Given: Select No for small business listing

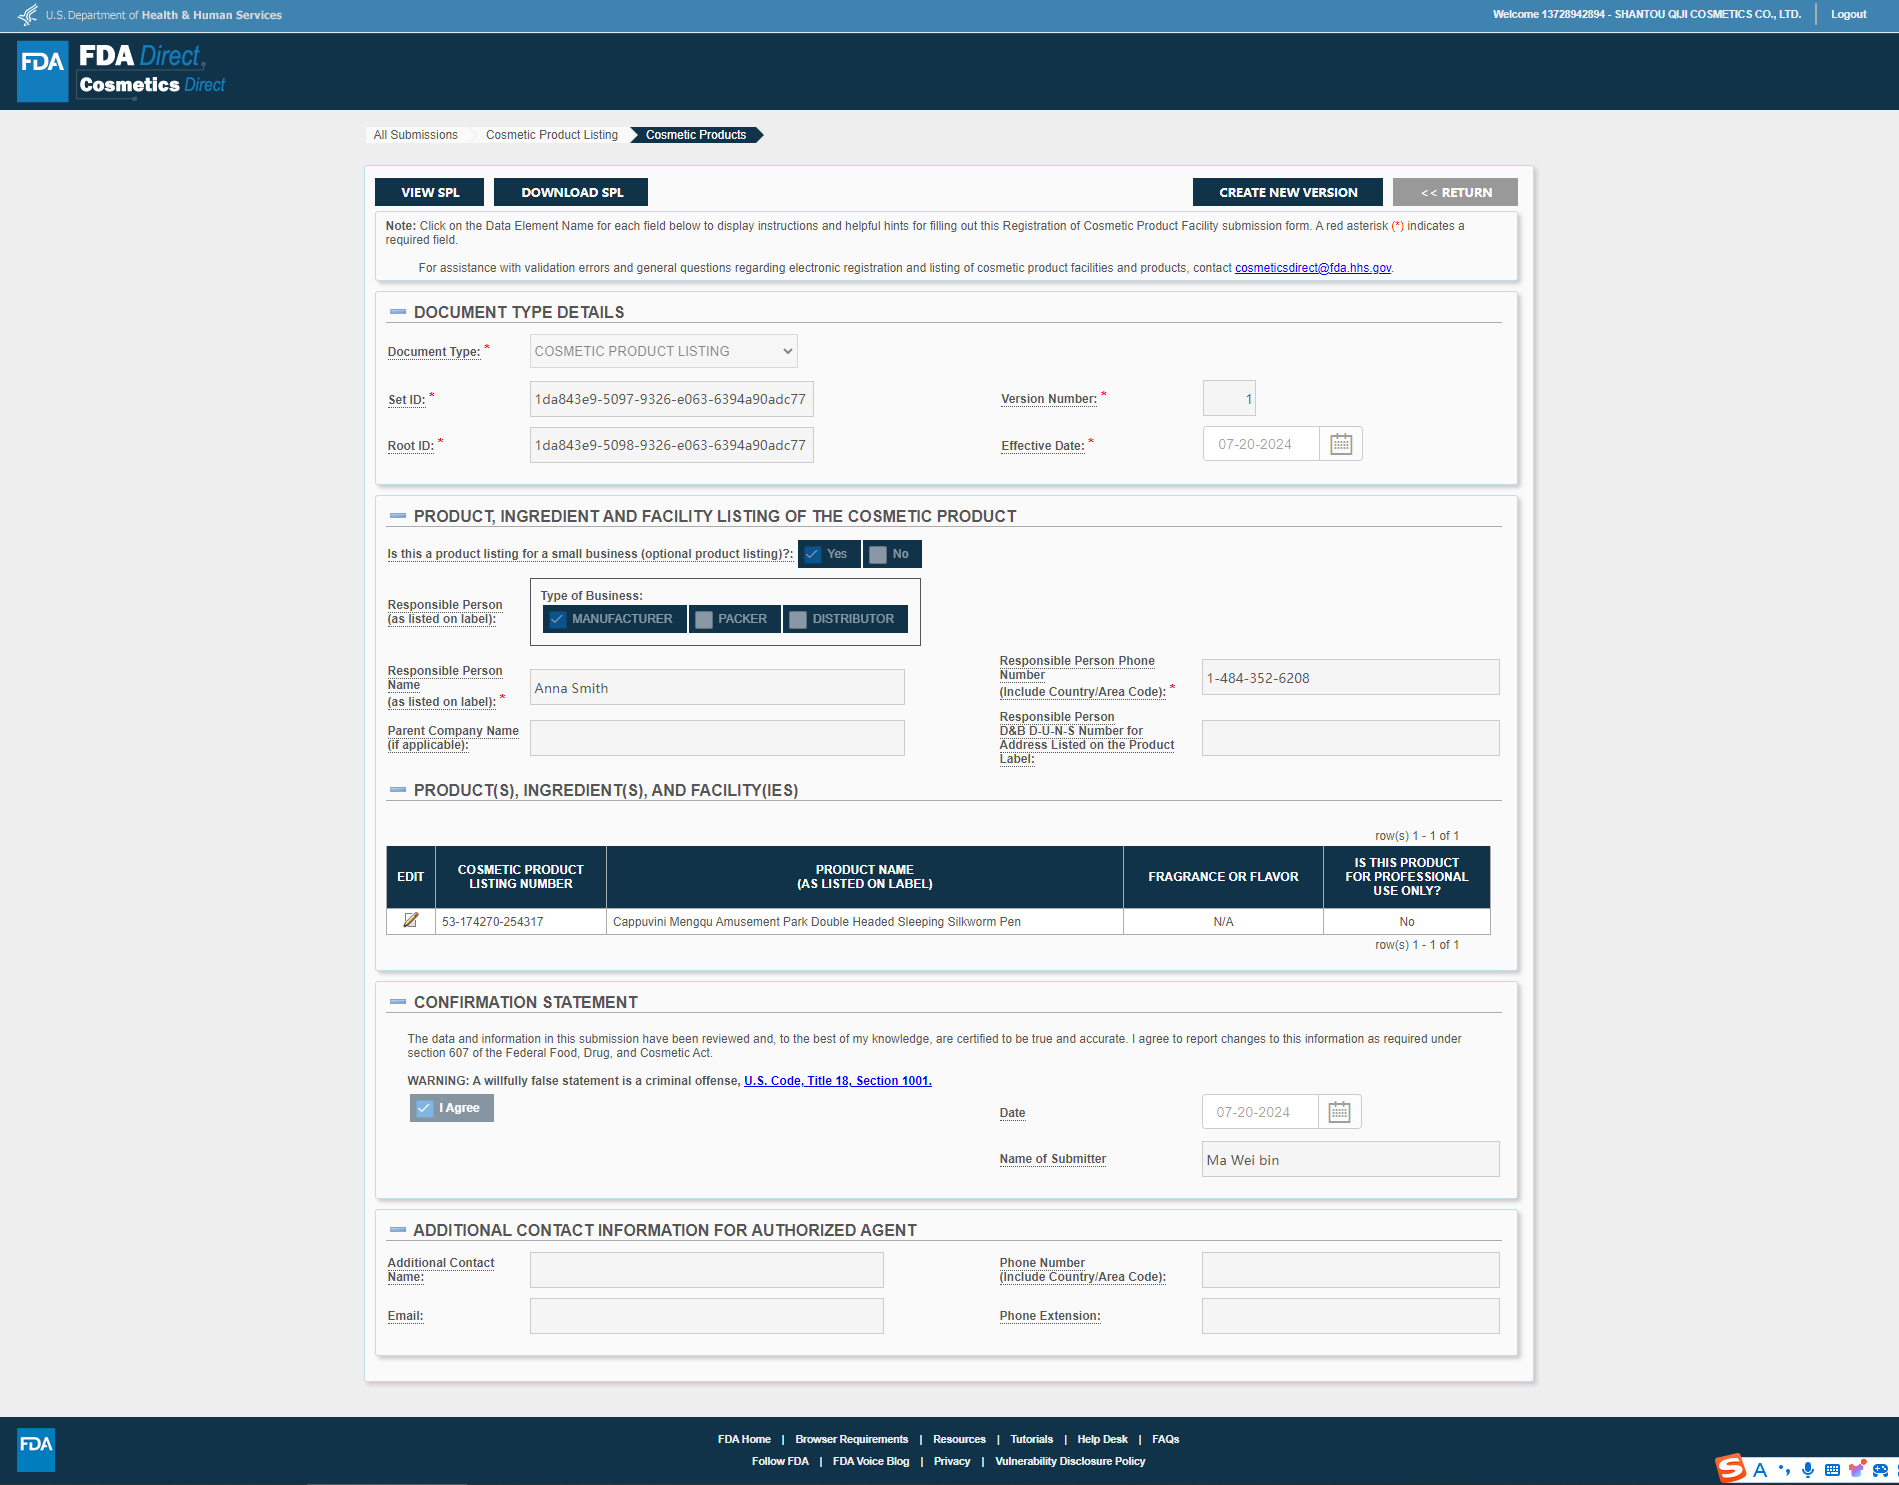Looking at the screenshot, I should (878, 554).
